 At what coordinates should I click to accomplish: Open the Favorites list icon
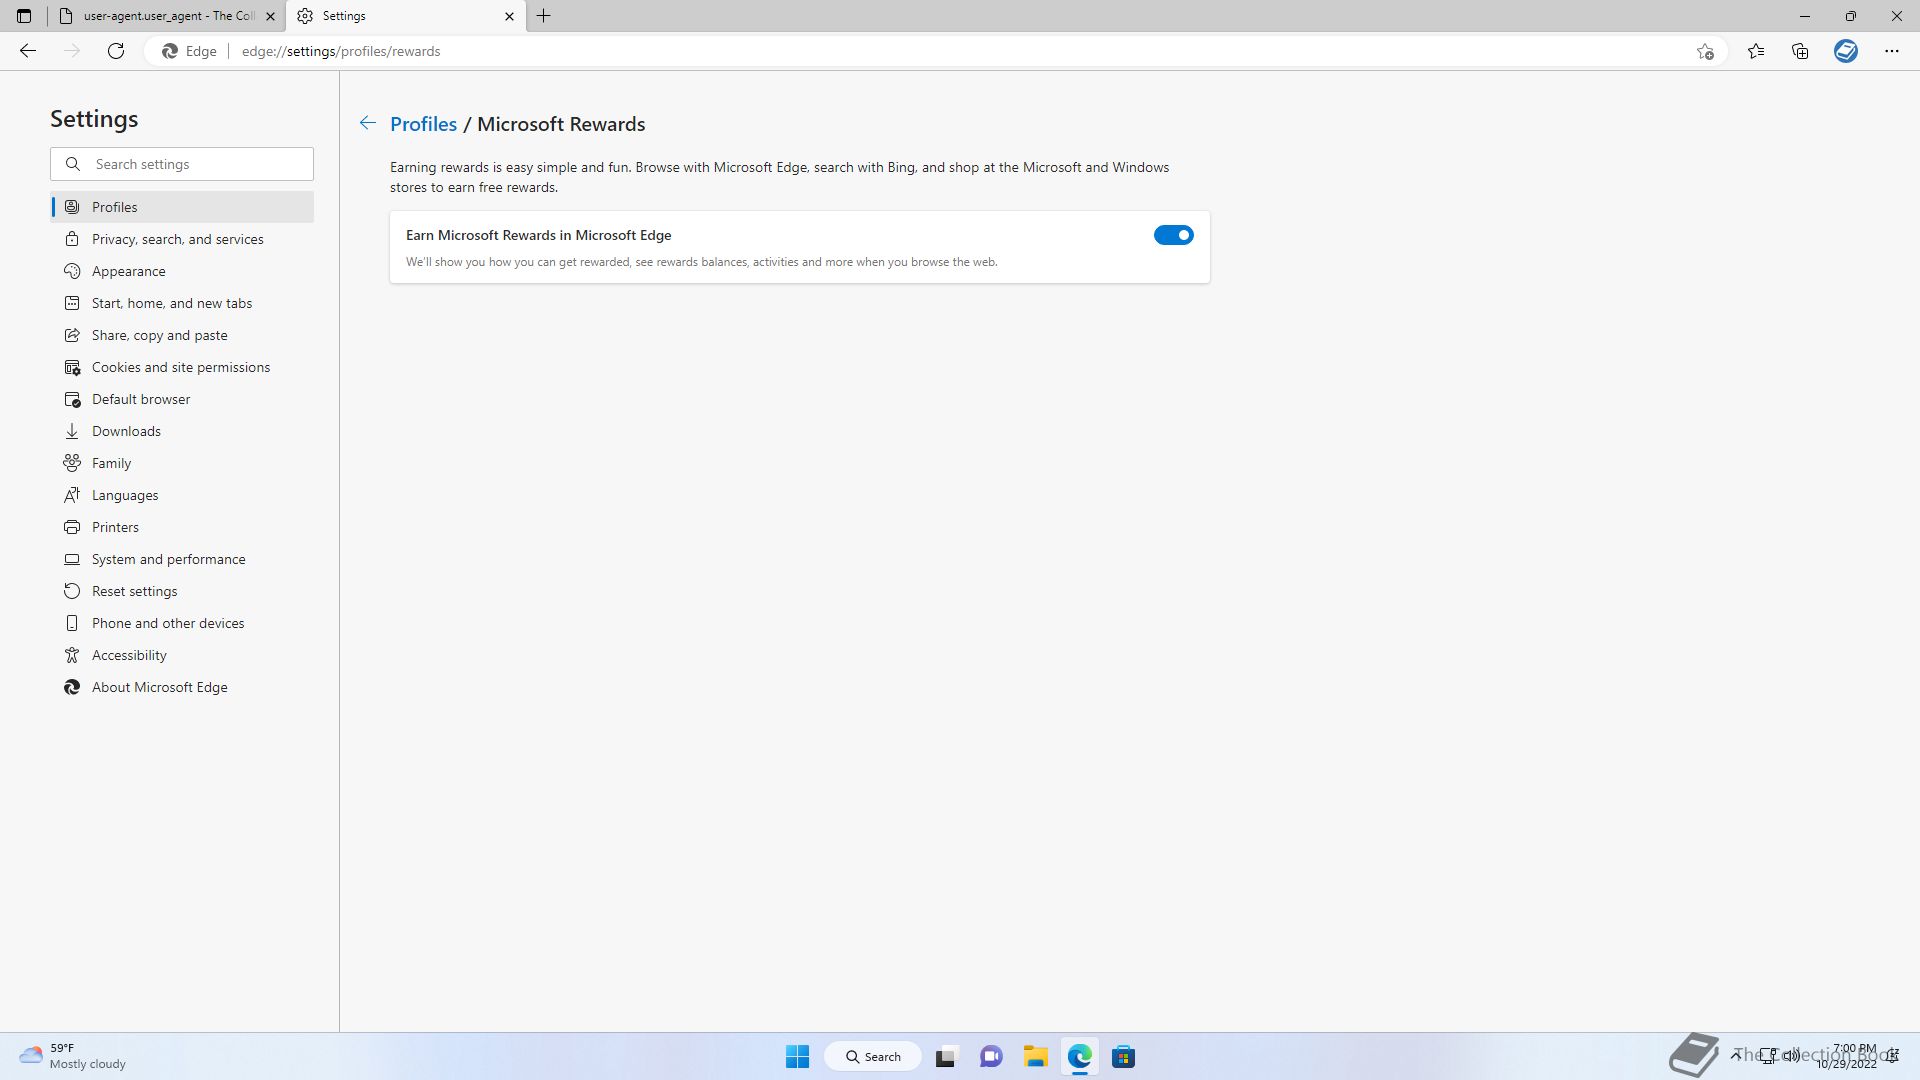pos(1756,51)
